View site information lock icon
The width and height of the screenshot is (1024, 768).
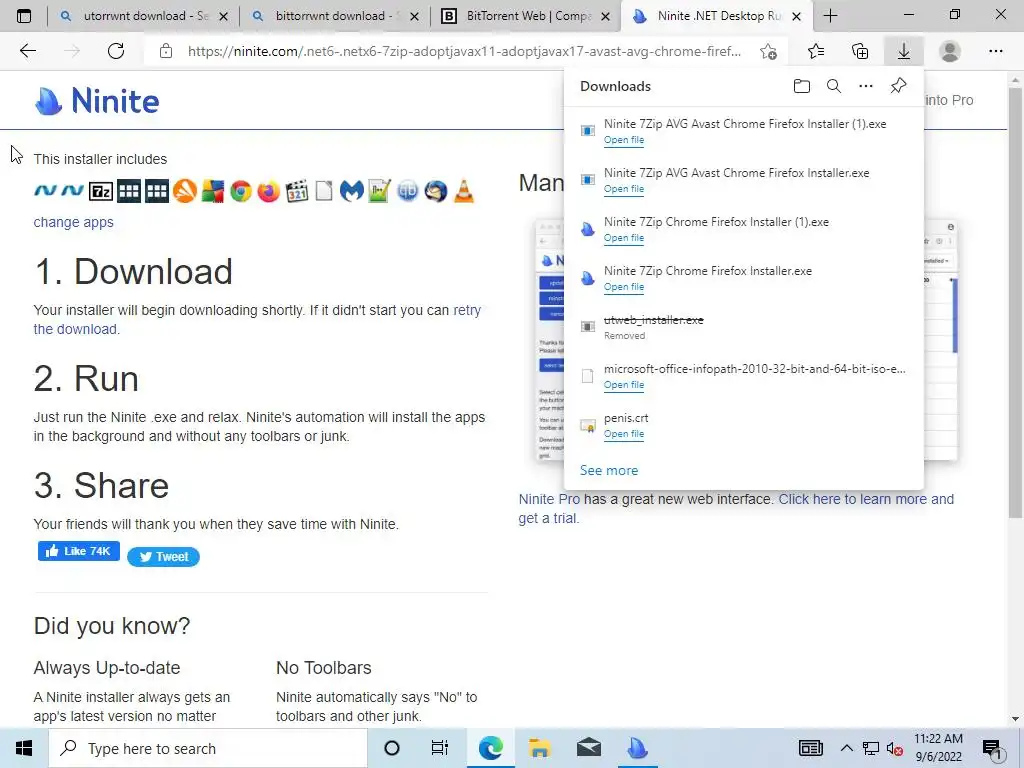[166, 51]
